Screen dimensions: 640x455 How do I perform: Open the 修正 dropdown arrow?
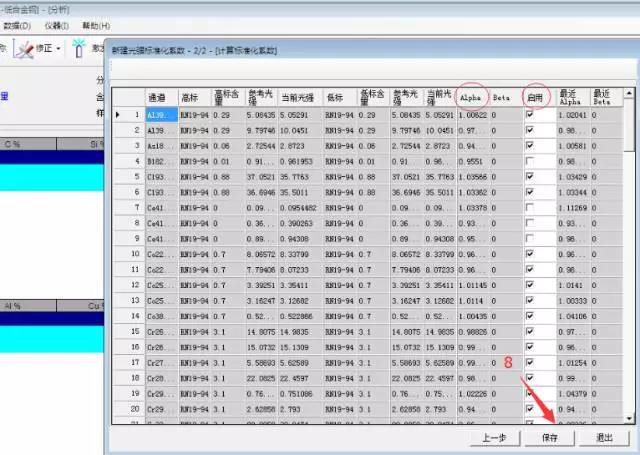pyautogui.click(x=60, y=48)
